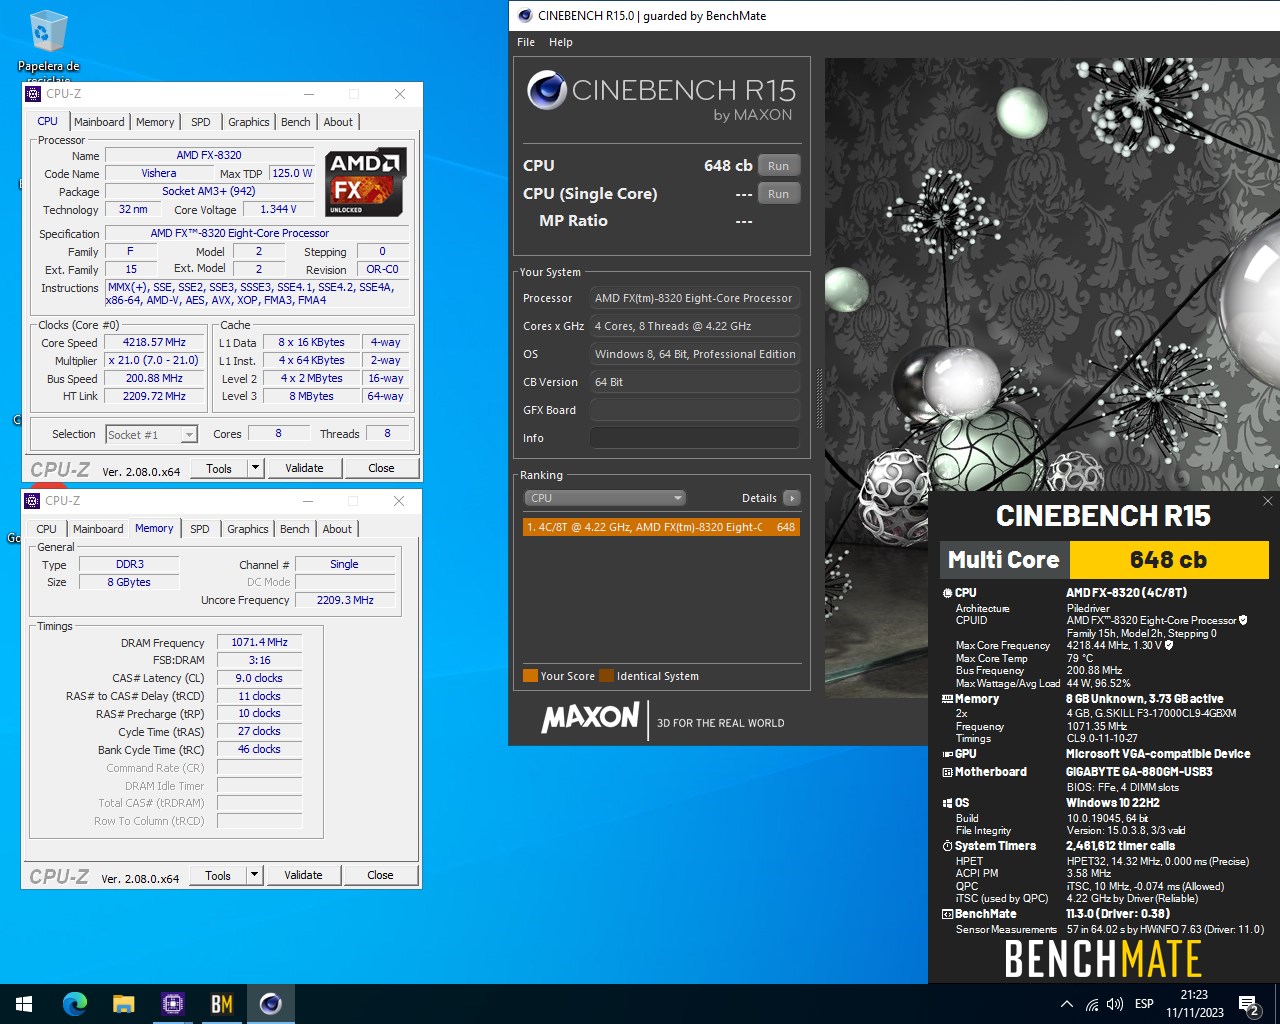
Task: Click Close button in lower CPU-Z window
Action: (380, 875)
